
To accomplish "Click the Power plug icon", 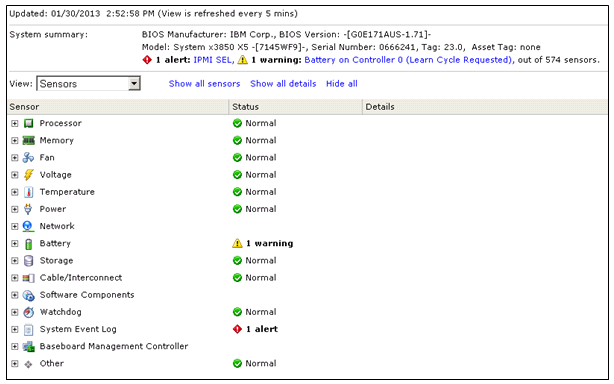I will pyautogui.click(x=28, y=209).
